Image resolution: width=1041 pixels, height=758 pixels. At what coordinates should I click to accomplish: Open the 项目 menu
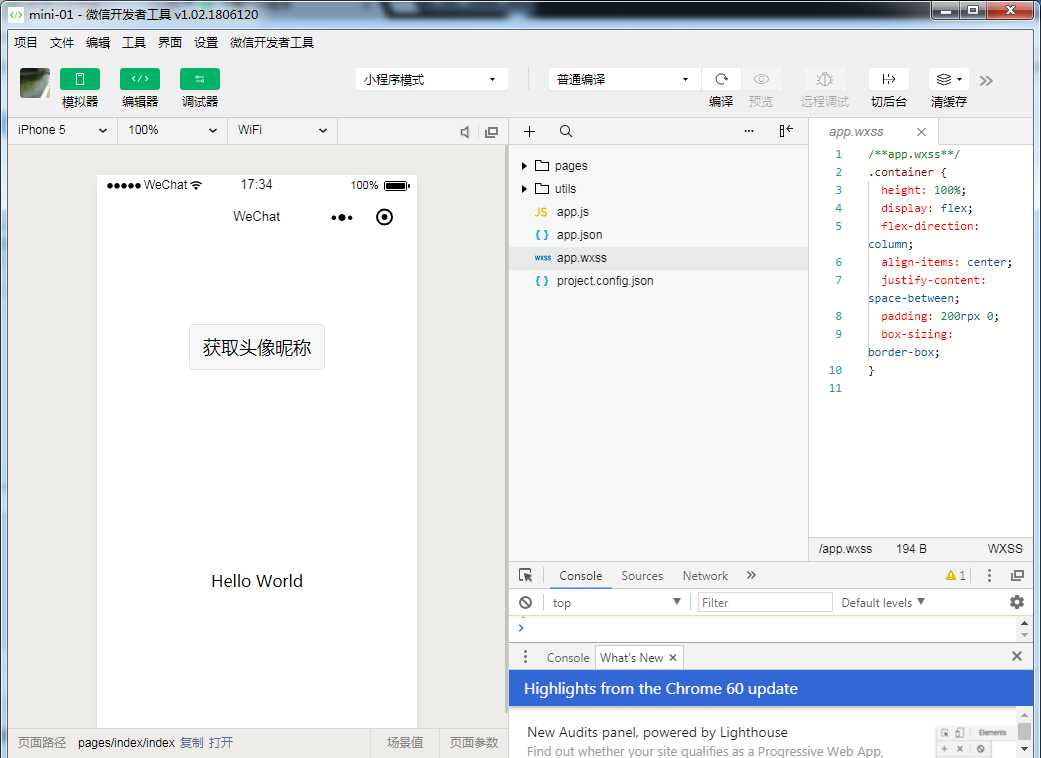tap(26, 42)
